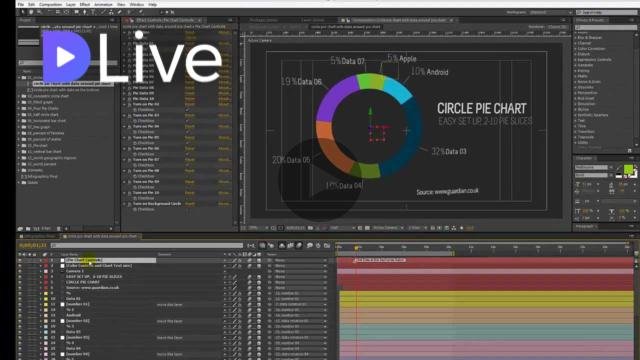Select the Hand tool
This screenshot has width=640, height=360.
pos(31,12)
